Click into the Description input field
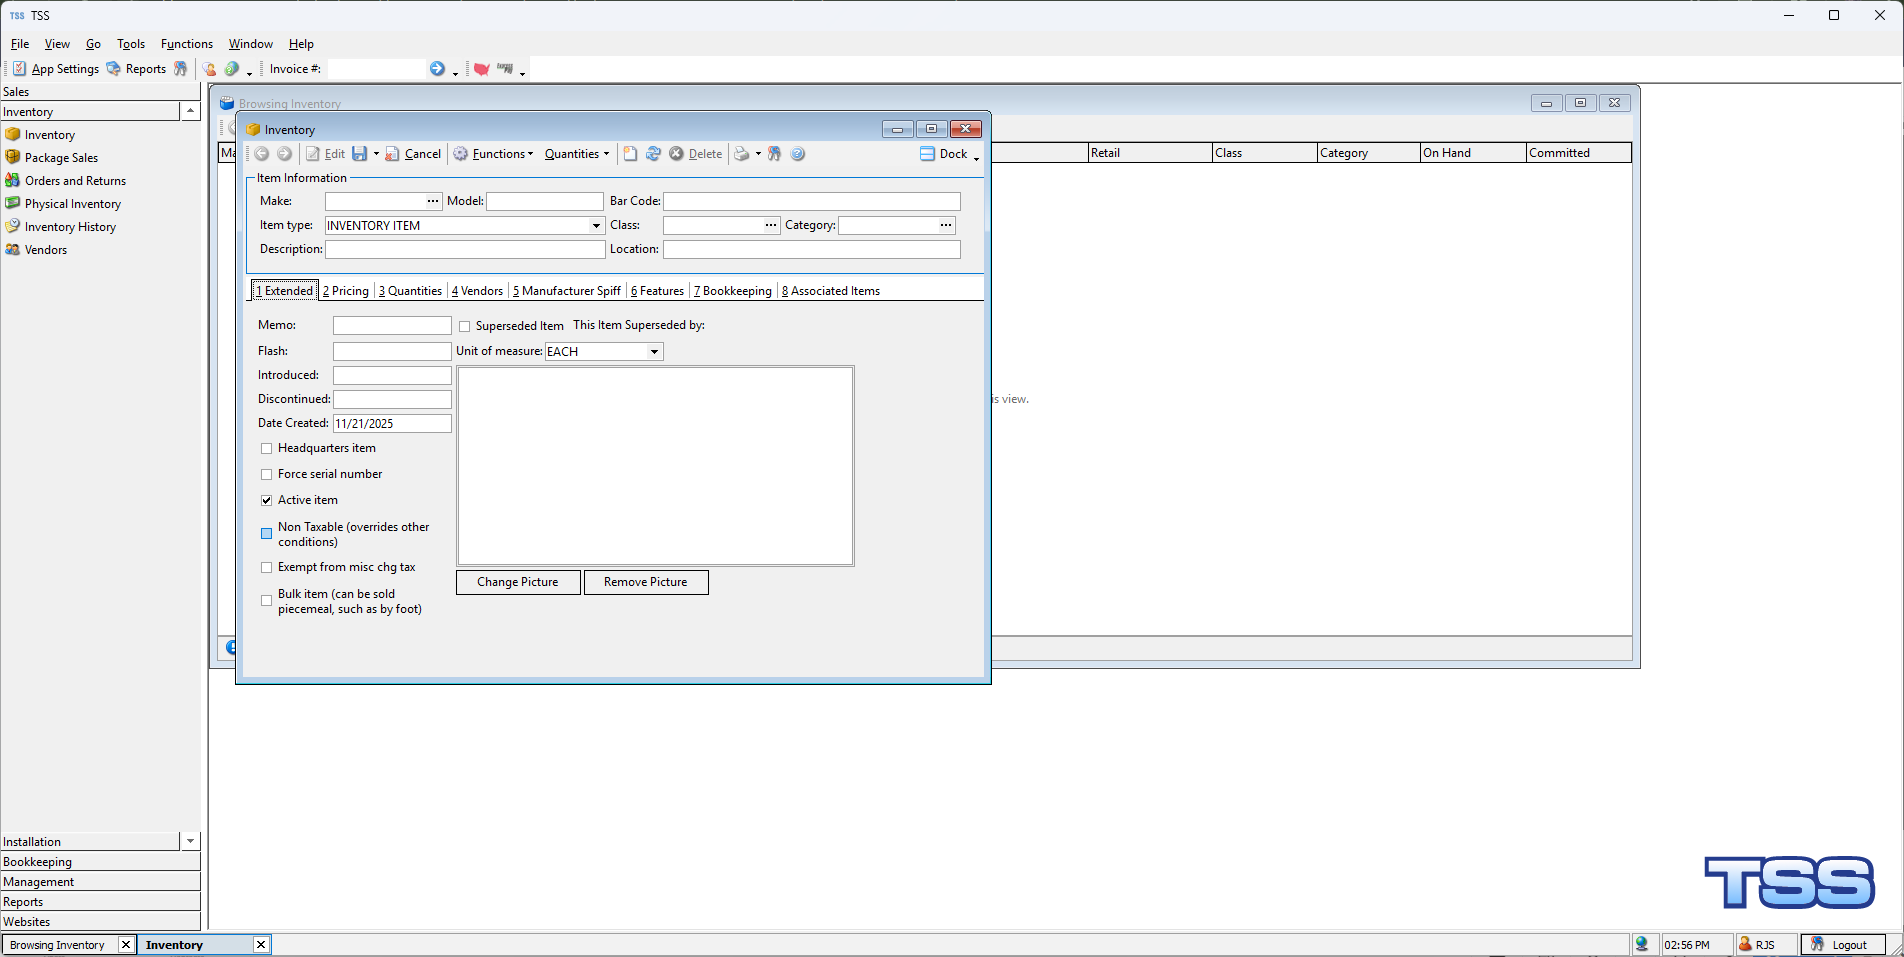This screenshot has height=957, width=1904. tap(465, 250)
